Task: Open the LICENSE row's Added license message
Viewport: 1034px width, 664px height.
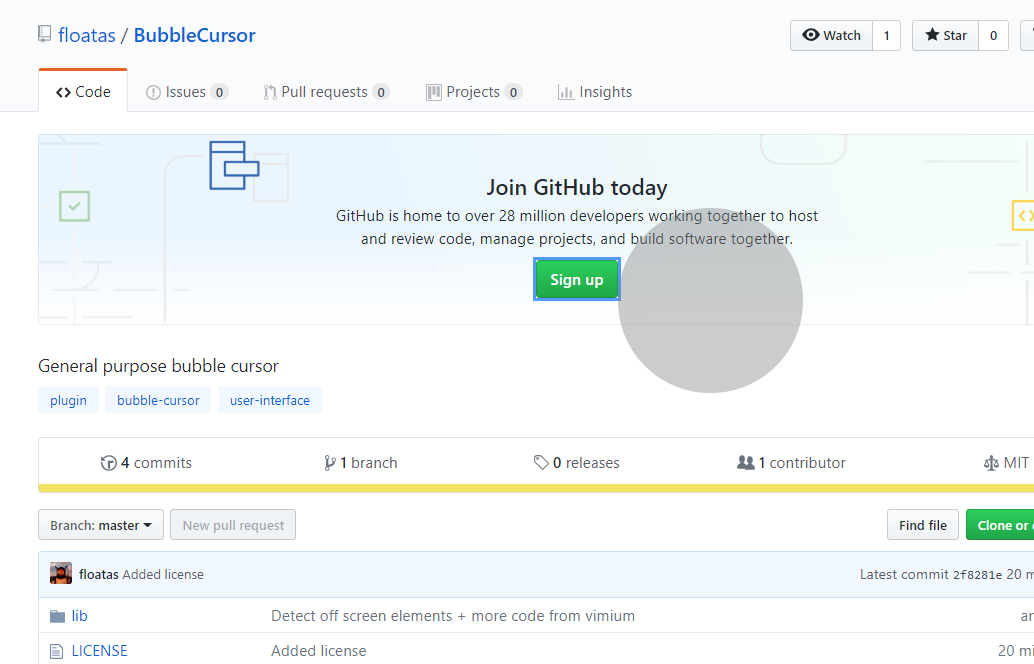Action: [319, 651]
